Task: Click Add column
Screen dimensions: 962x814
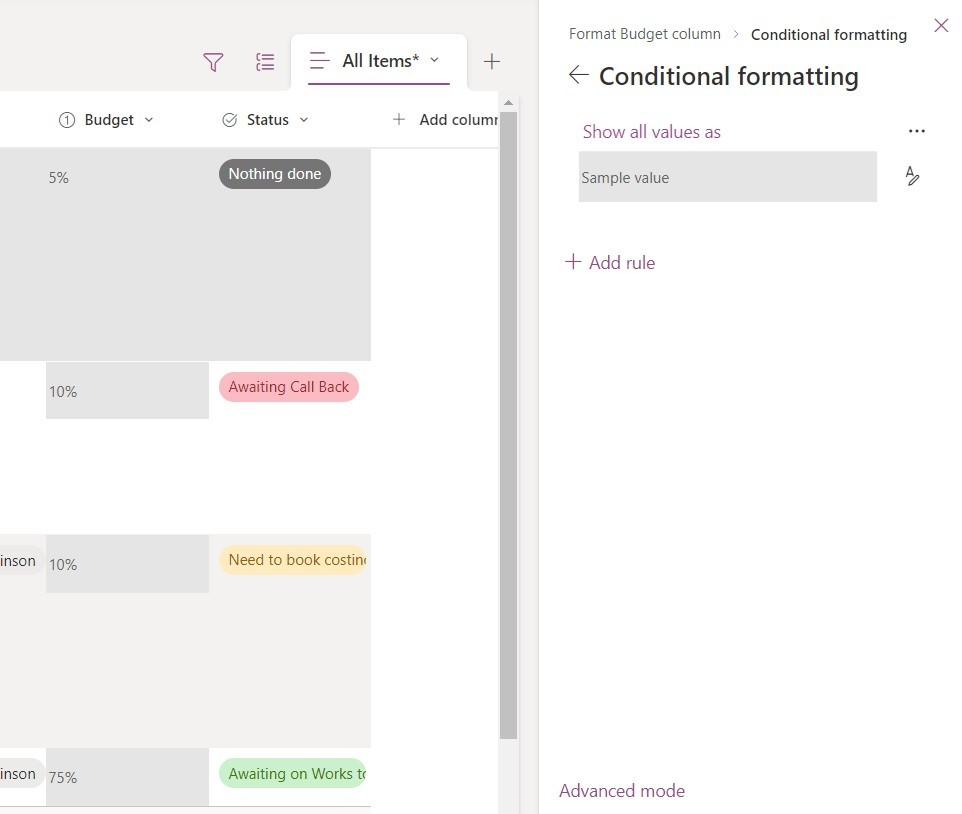Action: pos(445,120)
